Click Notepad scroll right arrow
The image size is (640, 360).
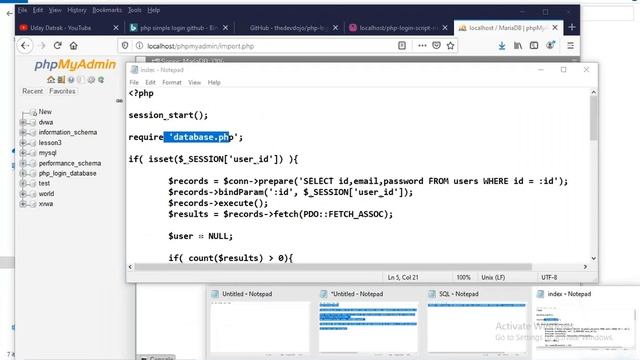click(x=585, y=267)
